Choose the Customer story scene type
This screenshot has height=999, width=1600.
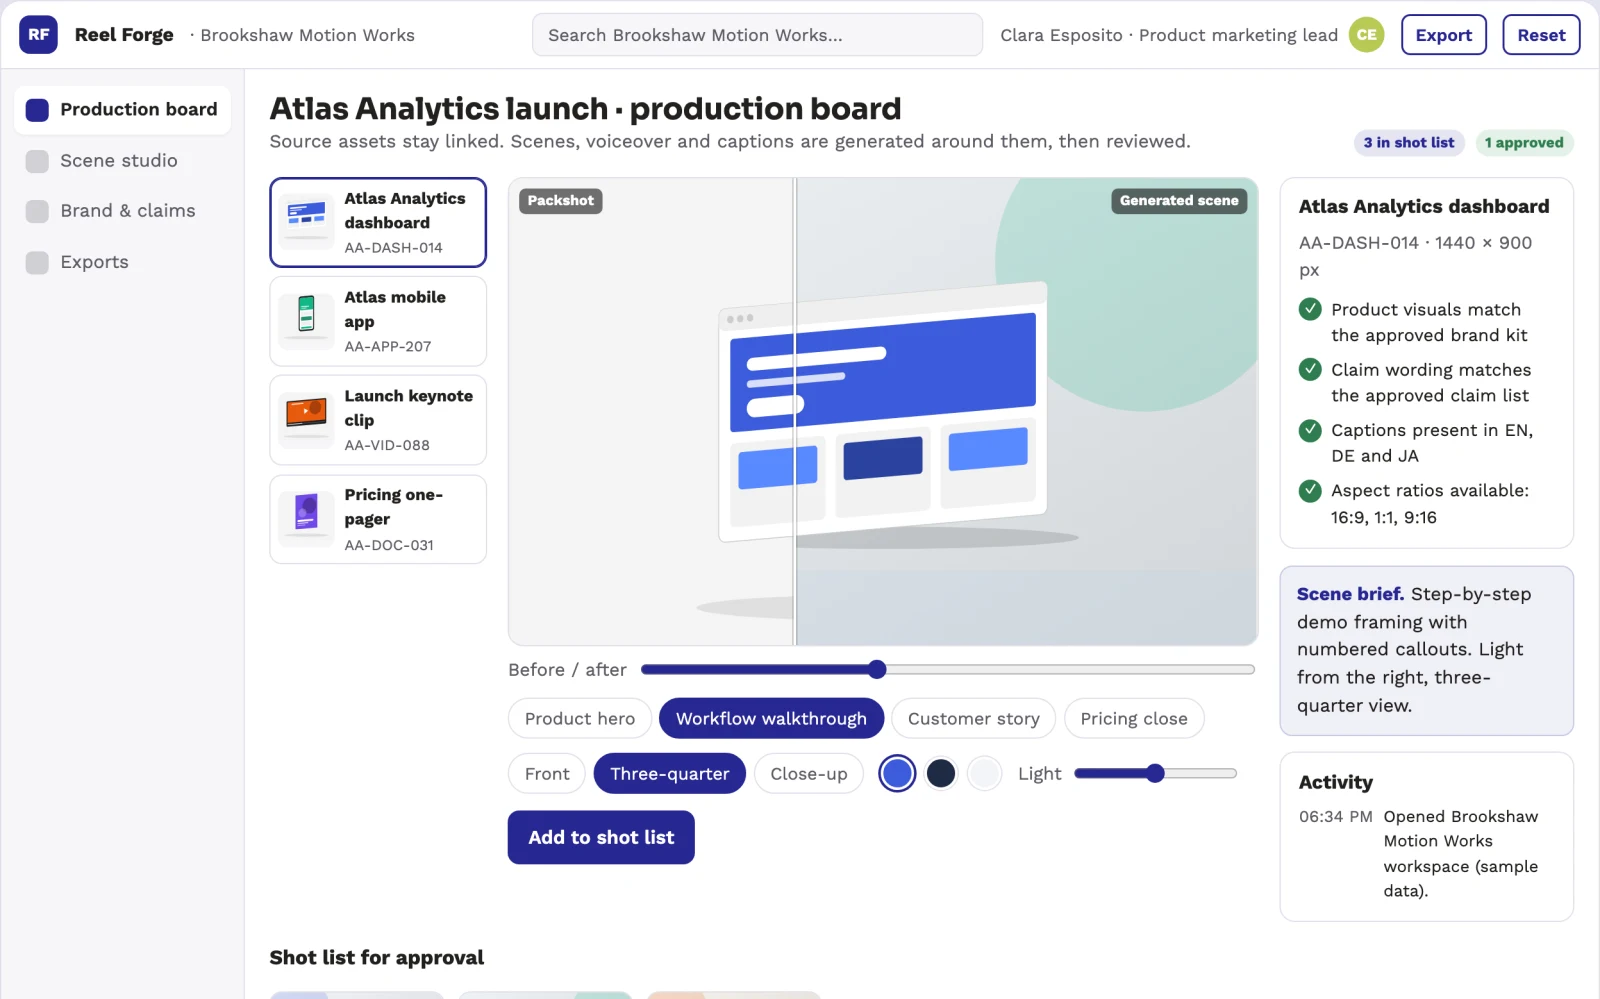(973, 718)
